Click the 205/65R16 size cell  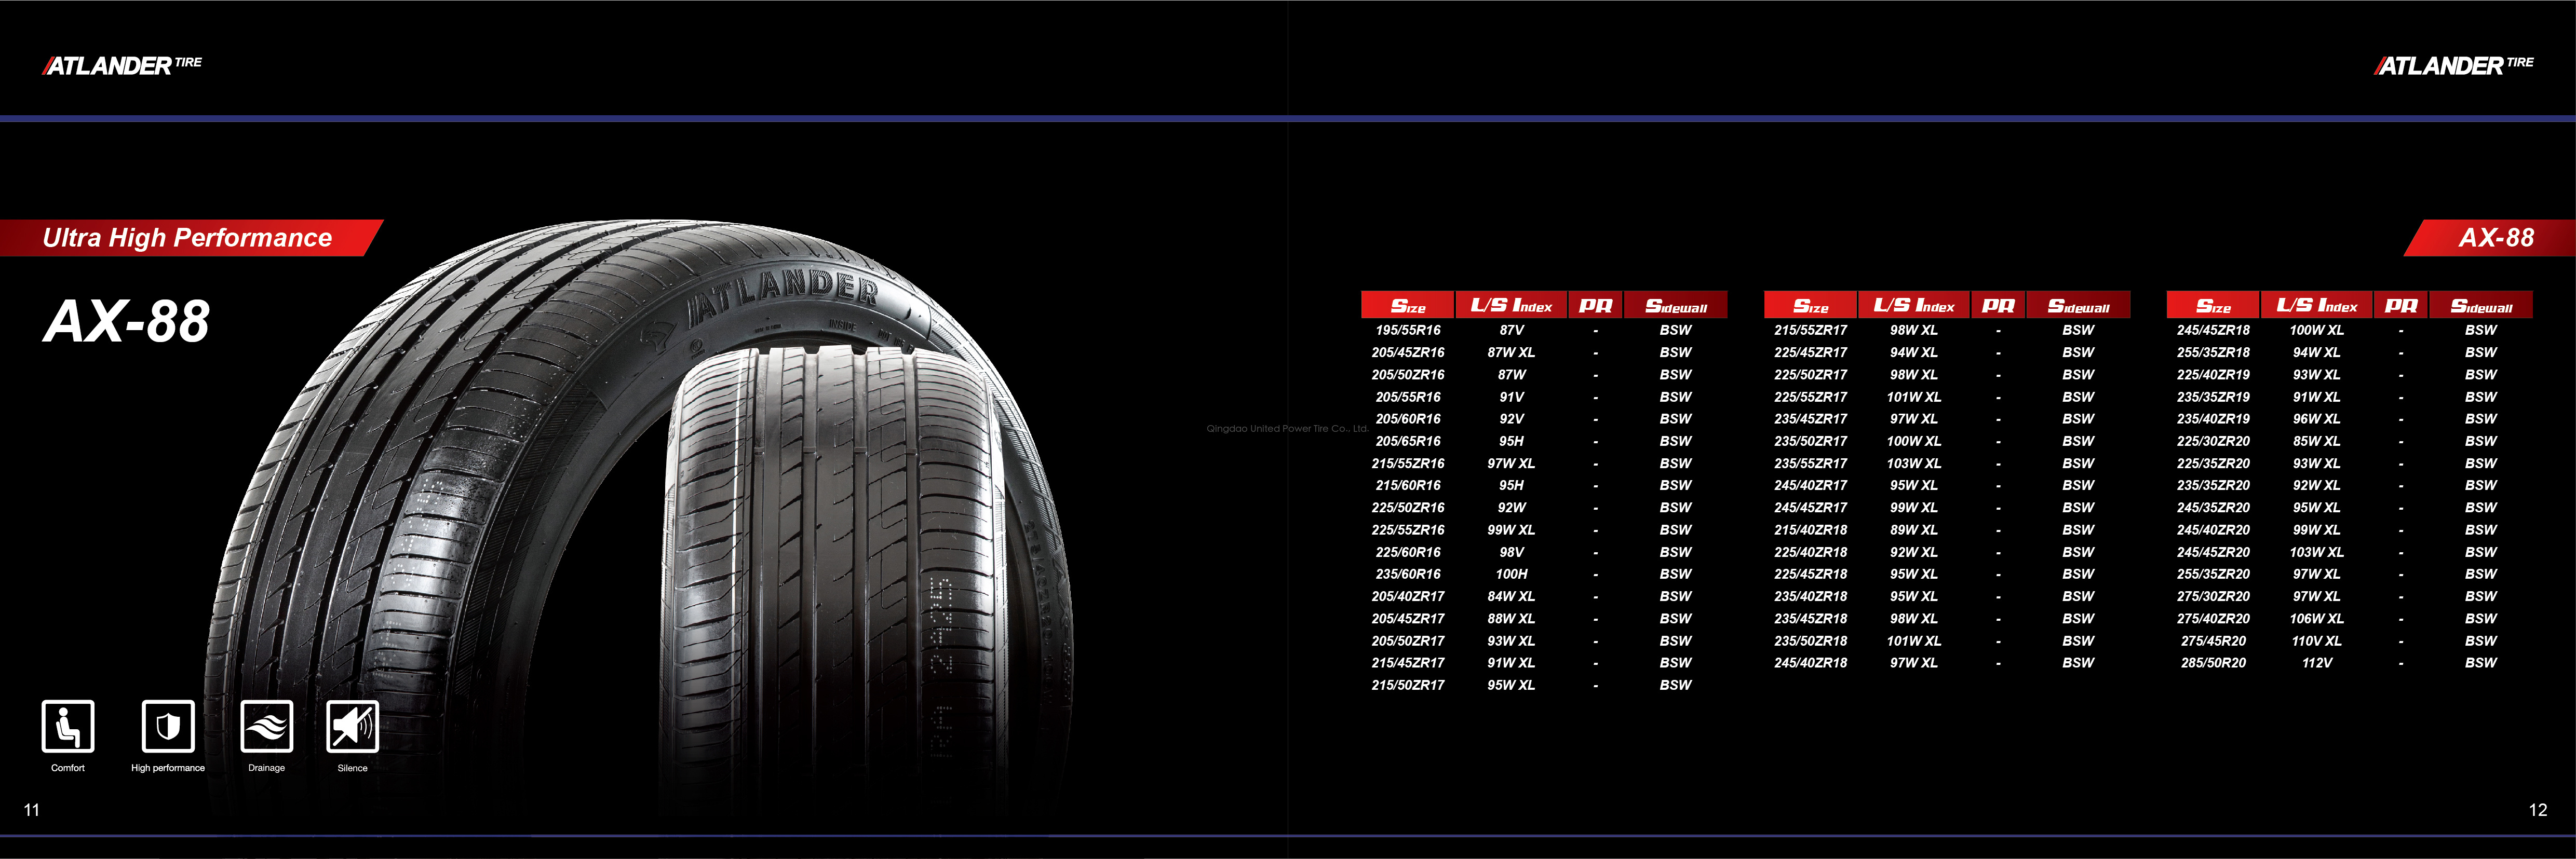(1408, 441)
